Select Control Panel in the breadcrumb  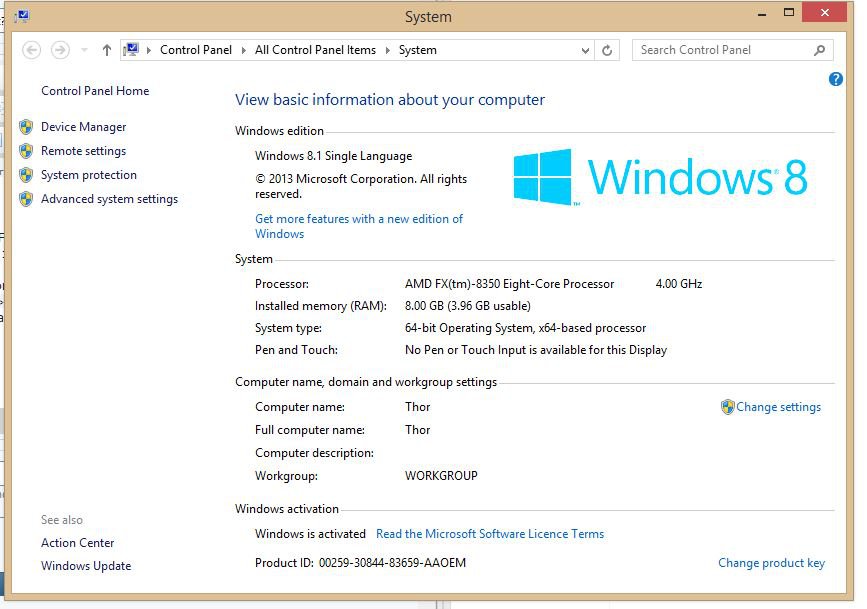click(x=196, y=50)
